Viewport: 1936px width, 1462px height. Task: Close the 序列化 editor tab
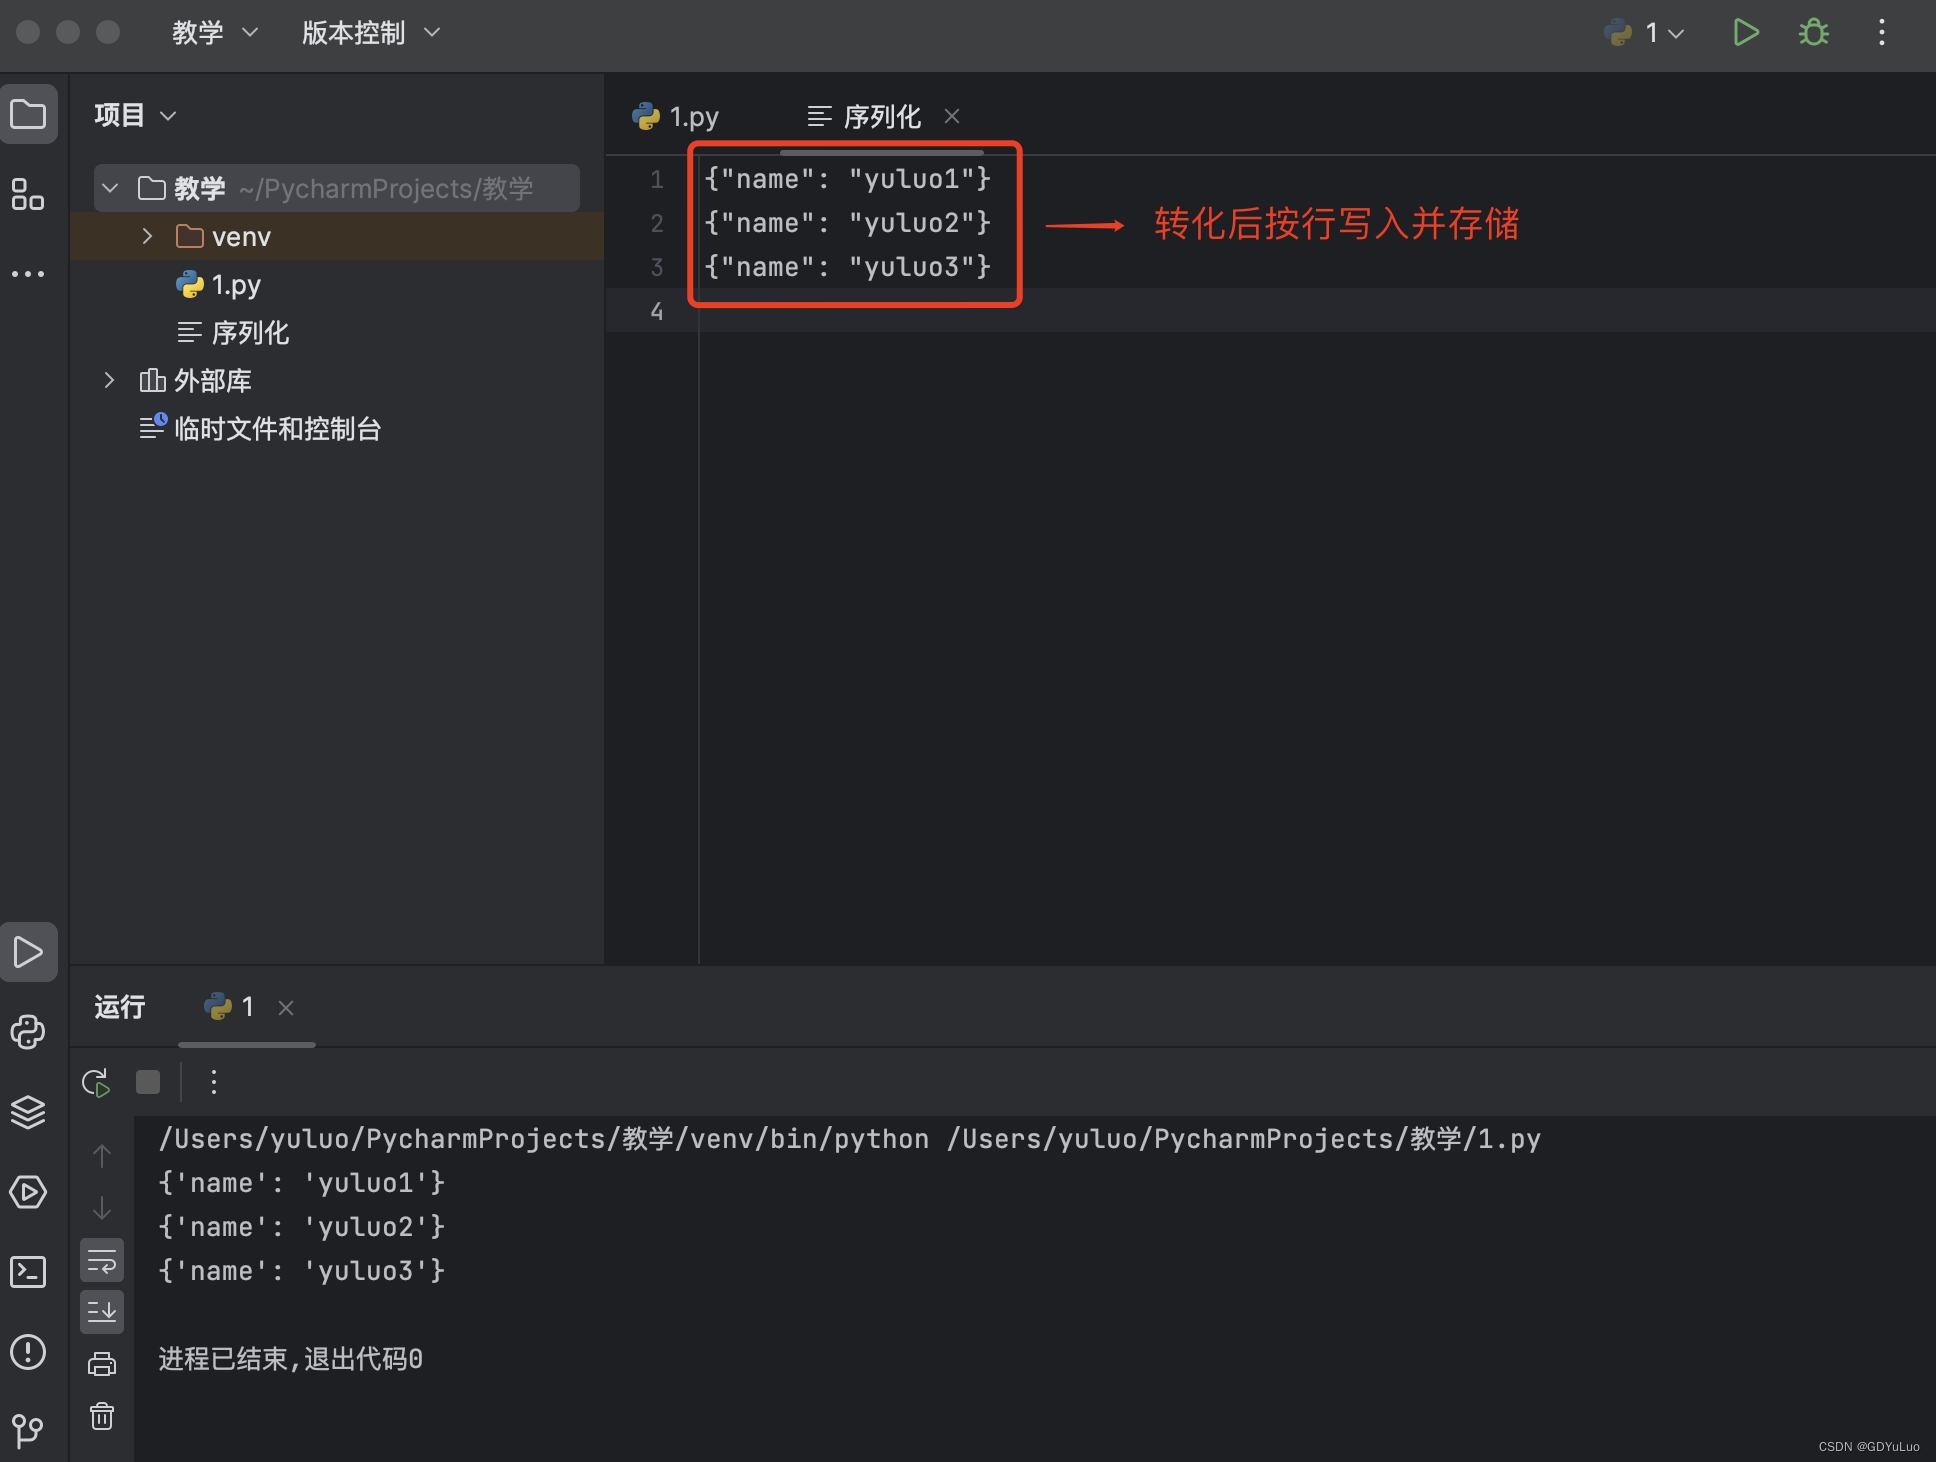(x=952, y=117)
